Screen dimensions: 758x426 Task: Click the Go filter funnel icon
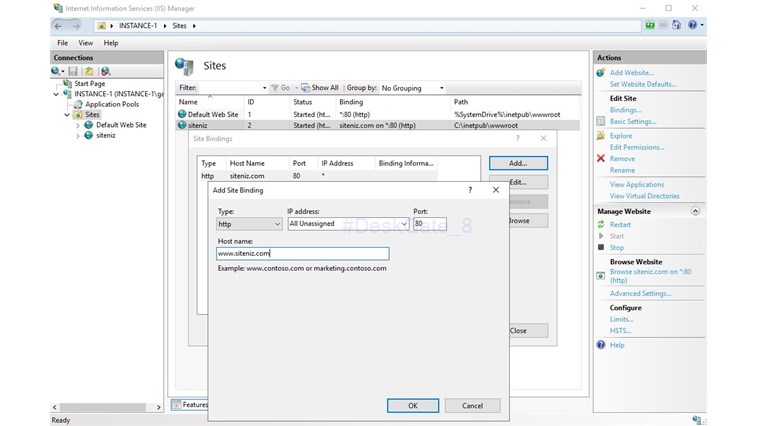[x=275, y=88]
